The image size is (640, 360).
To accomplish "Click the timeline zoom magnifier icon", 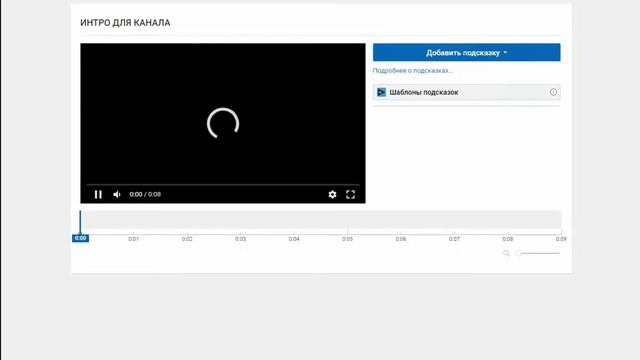I will pyautogui.click(x=506, y=253).
